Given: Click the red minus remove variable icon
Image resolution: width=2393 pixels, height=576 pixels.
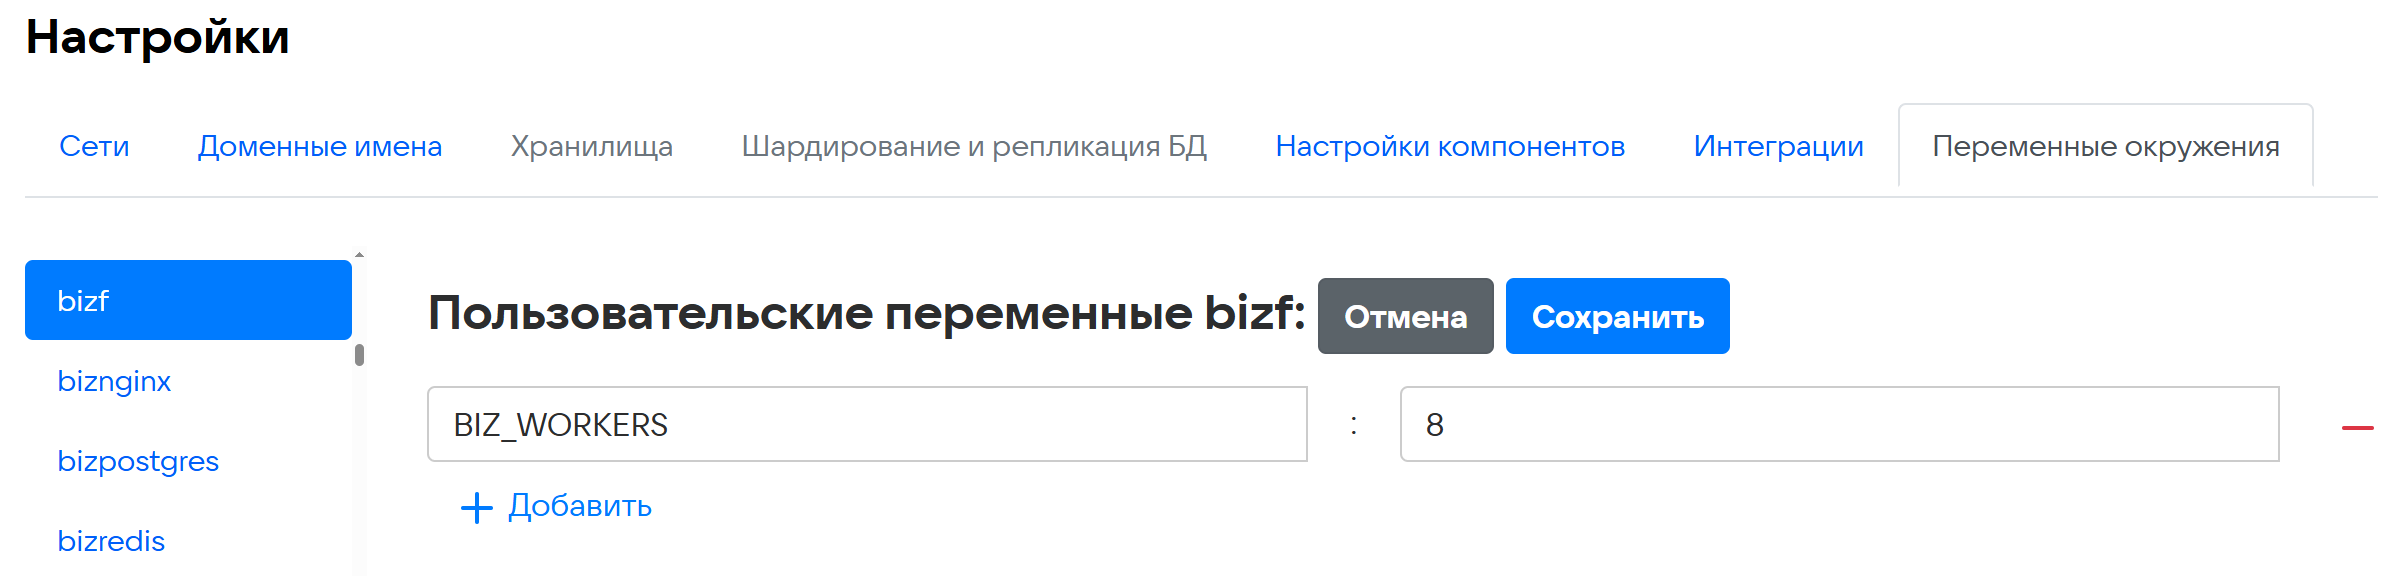Looking at the screenshot, I should (x=2357, y=427).
